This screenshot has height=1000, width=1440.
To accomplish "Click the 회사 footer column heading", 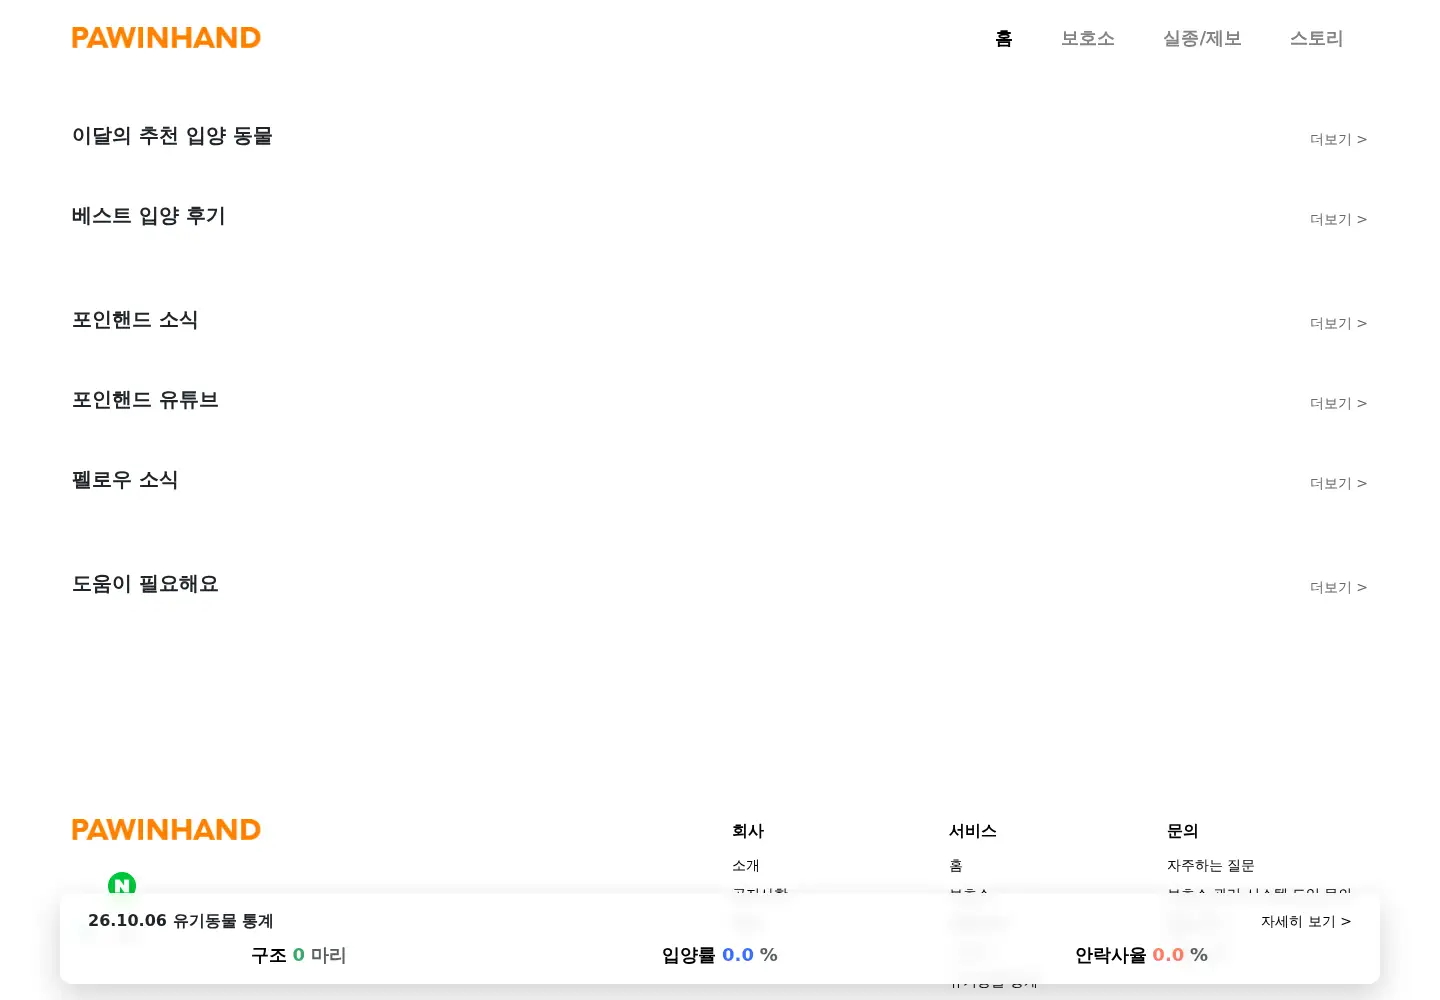I will pyautogui.click(x=748, y=831).
